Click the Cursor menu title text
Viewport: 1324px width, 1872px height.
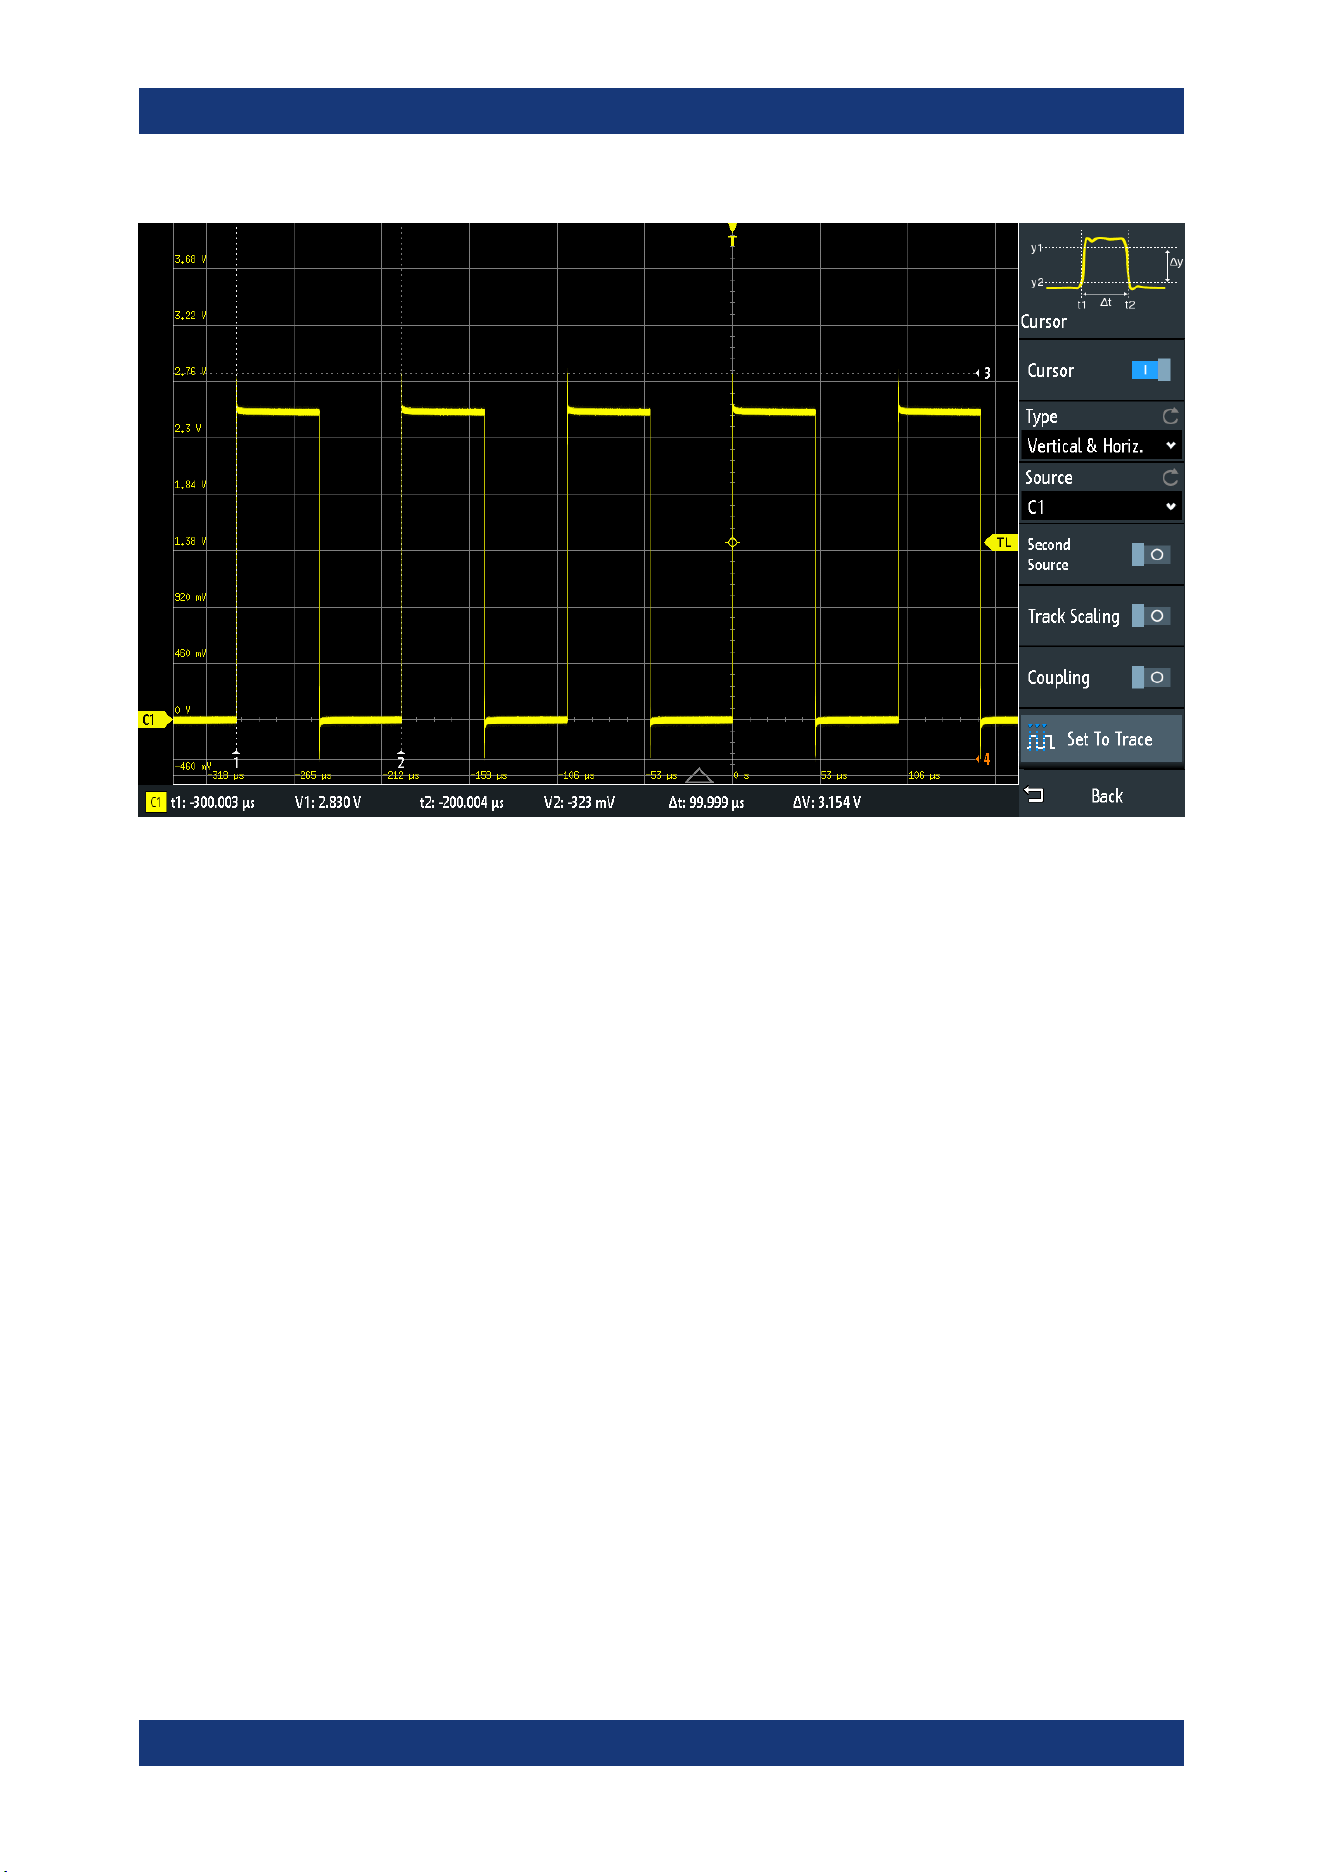(x=1043, y=322)
